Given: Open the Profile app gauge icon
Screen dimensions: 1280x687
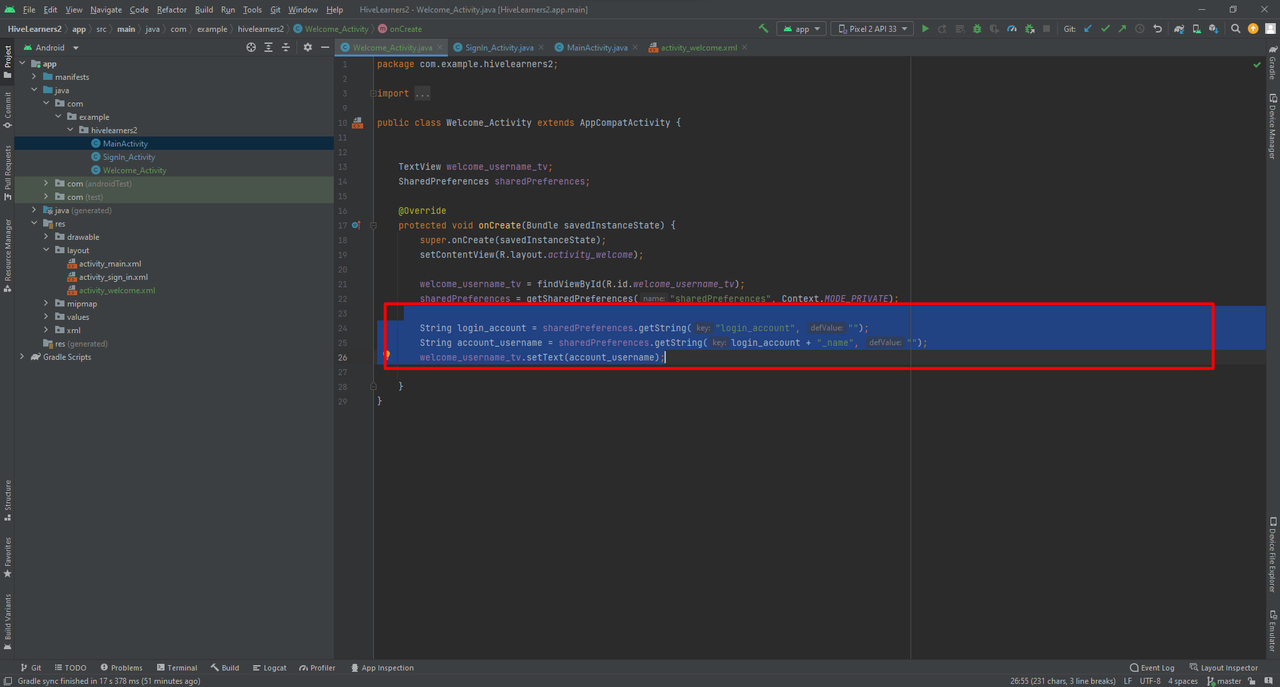Looking at the screenshot, I should 1012,29.
